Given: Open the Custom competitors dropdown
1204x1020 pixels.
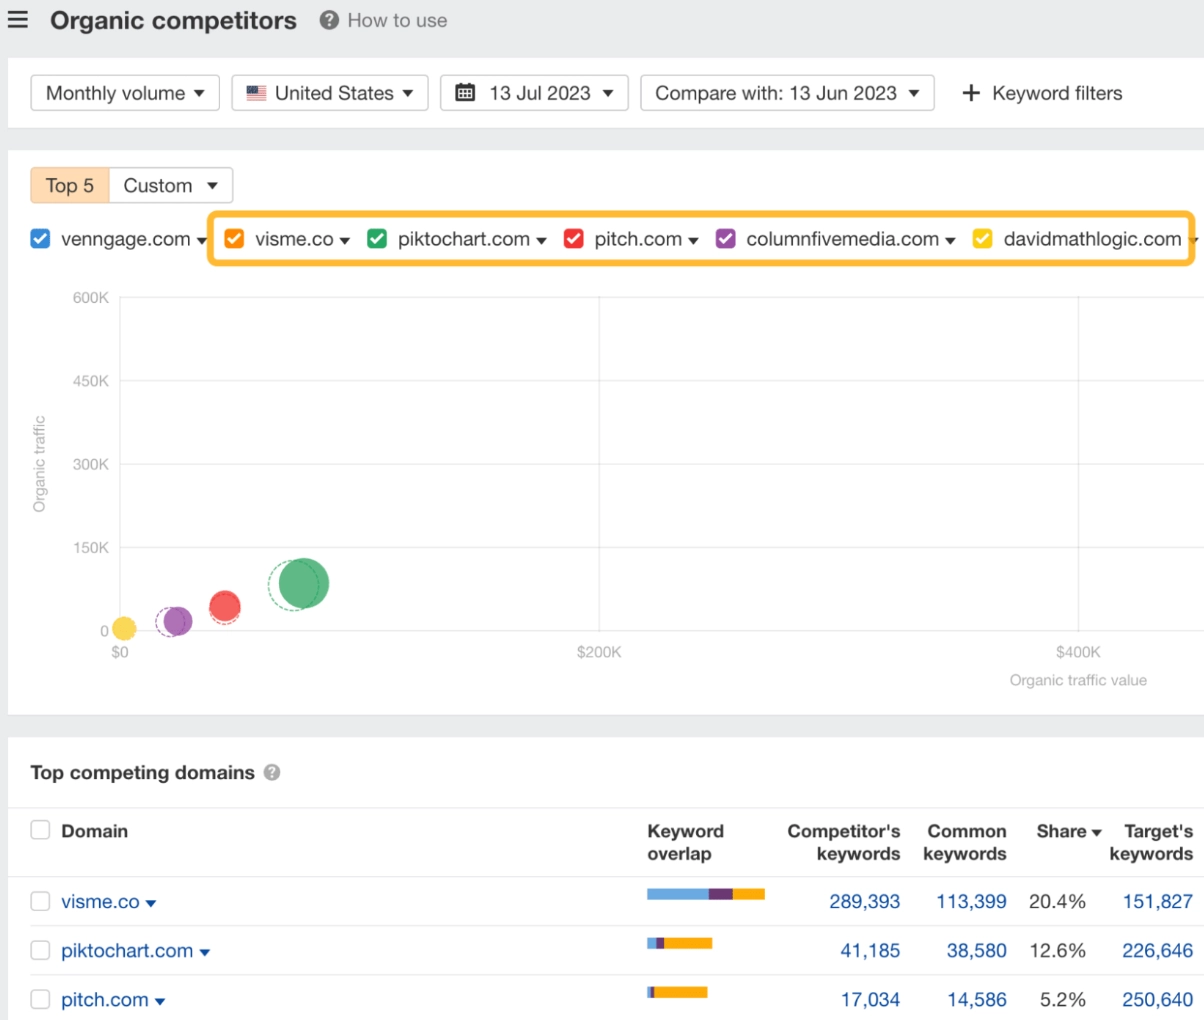Looking at the screenshot, I should (170, 186).
